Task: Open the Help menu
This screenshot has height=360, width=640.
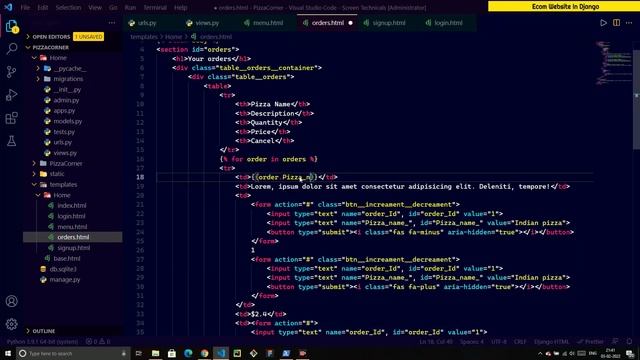Action: (180, 7)
